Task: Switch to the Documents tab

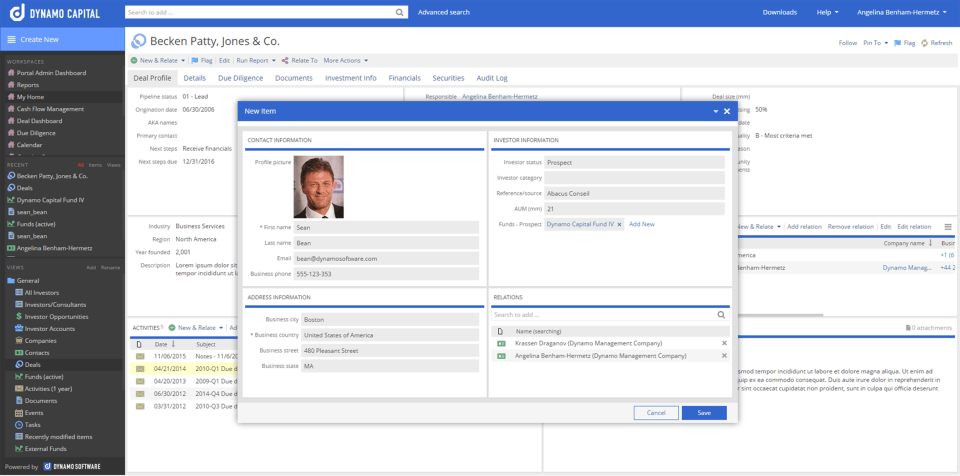Action: pos(294,78)
